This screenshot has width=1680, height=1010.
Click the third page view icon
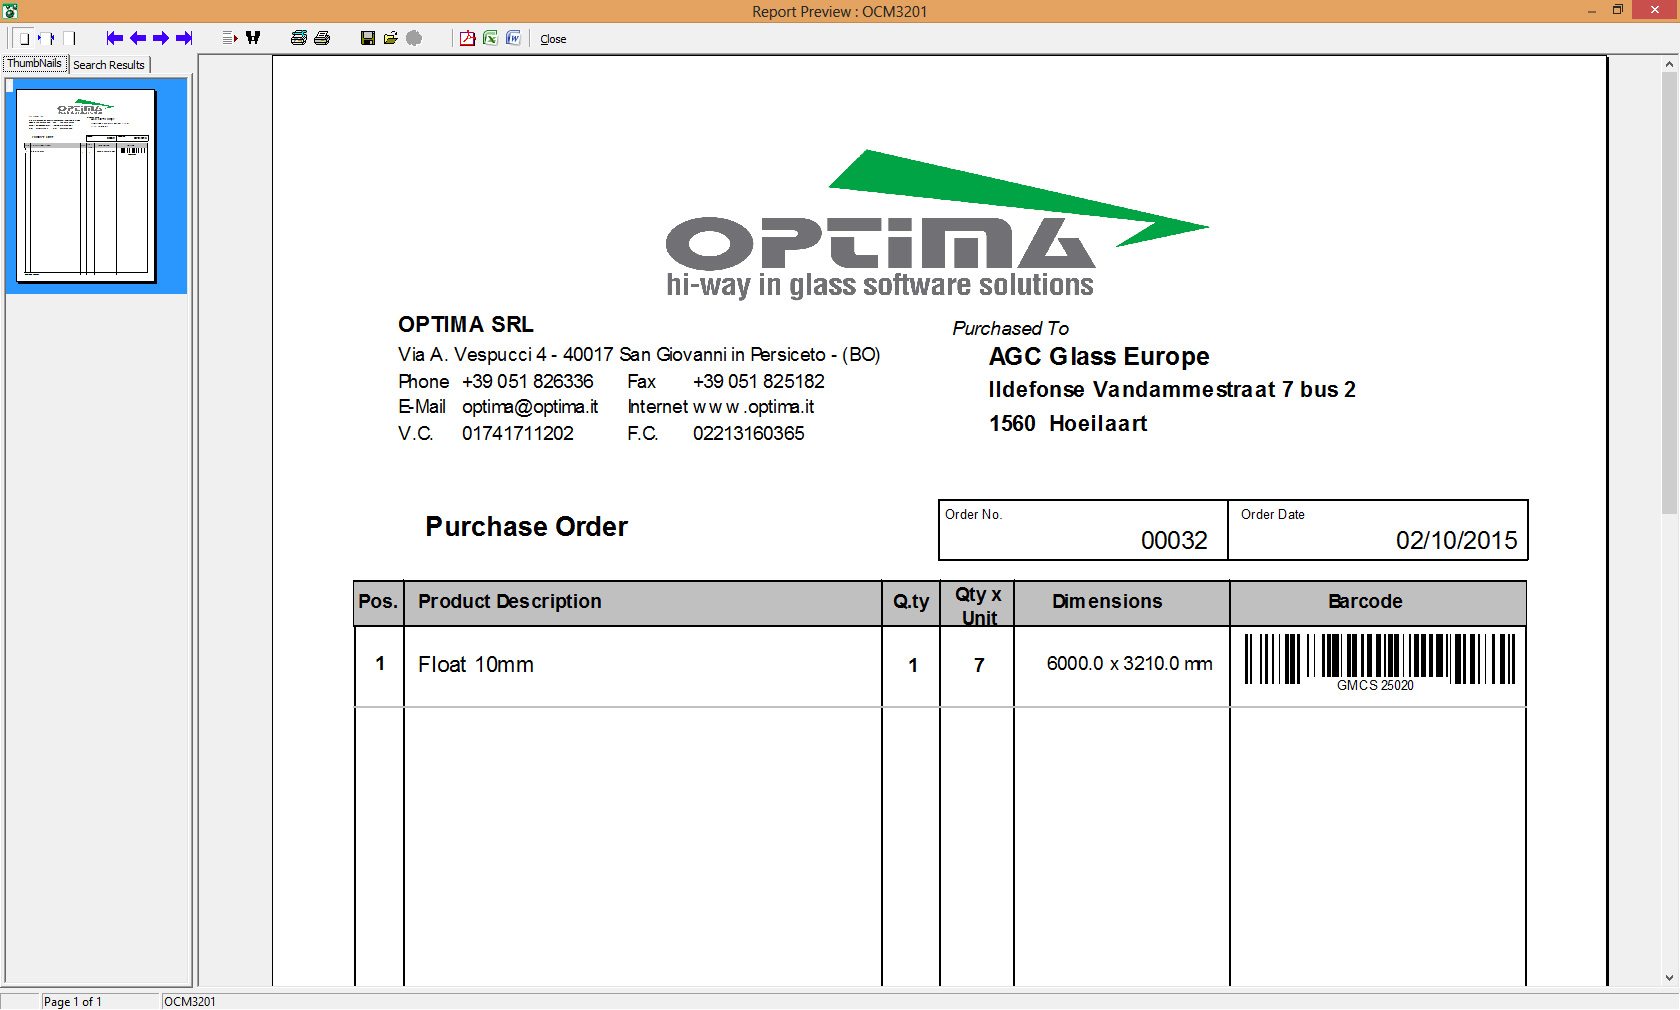coord(69,39)
